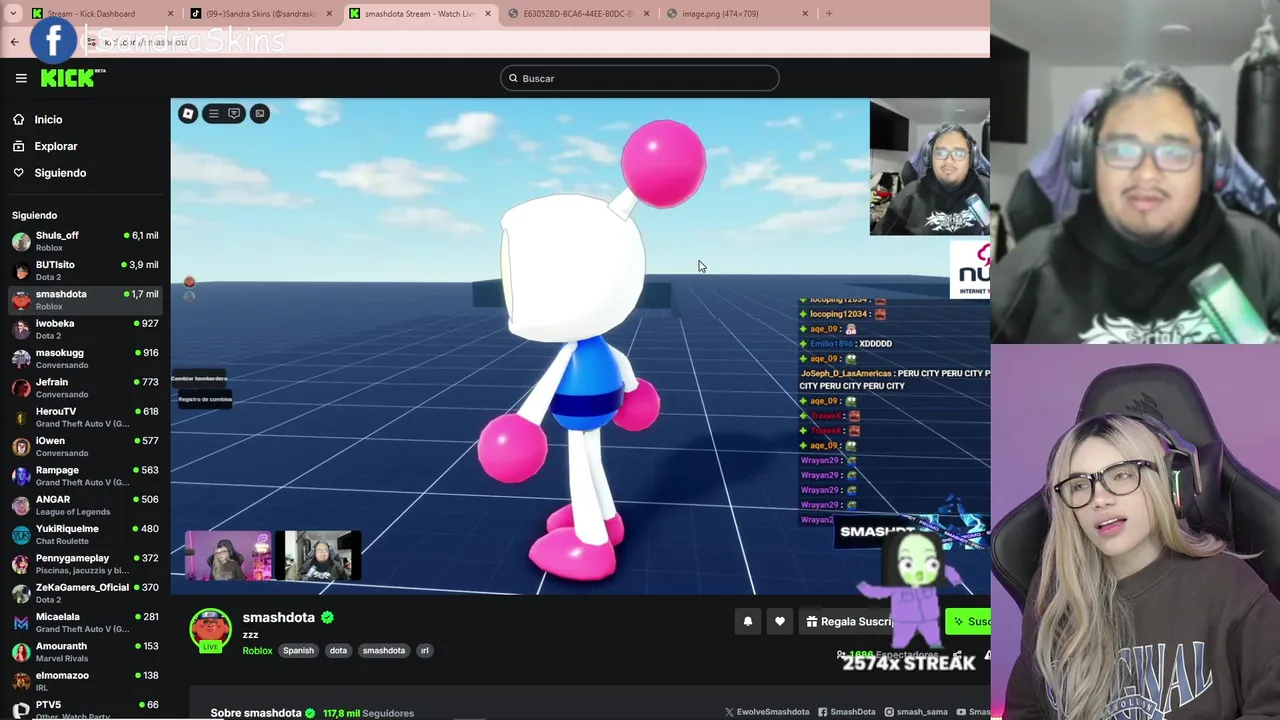Open the YukiRiquelme channel
1280x720 pixels.
click(x=85, y=534)
